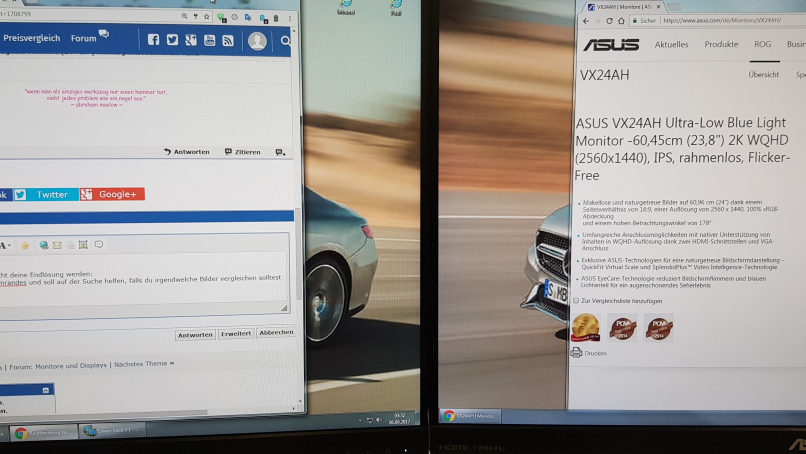Click the forum header search magnifier
Image resolution: width=806 pixels, height=454 pixels.
click(x=285, y=41)
